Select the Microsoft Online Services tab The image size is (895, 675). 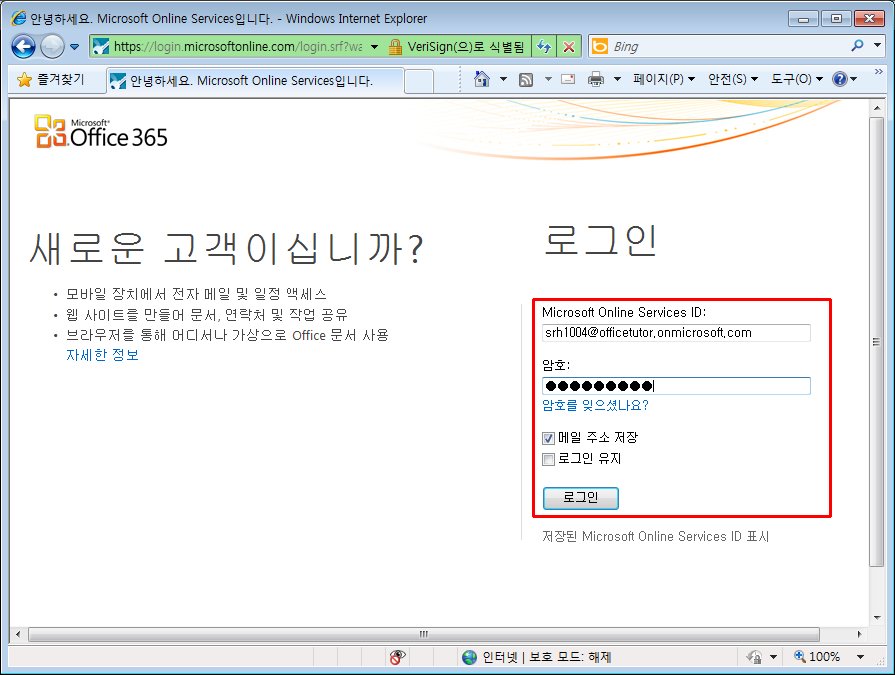point(255,80)
